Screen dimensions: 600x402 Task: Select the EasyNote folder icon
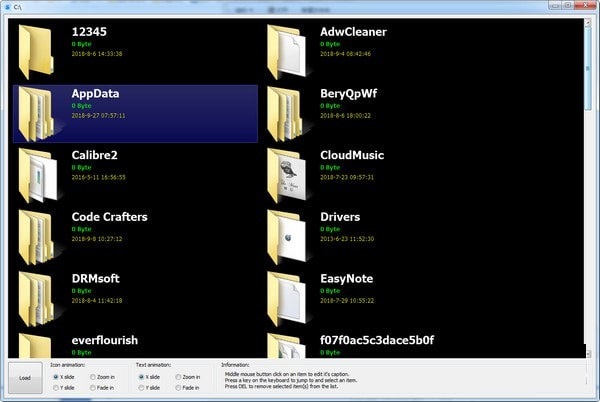pos(287,299)
